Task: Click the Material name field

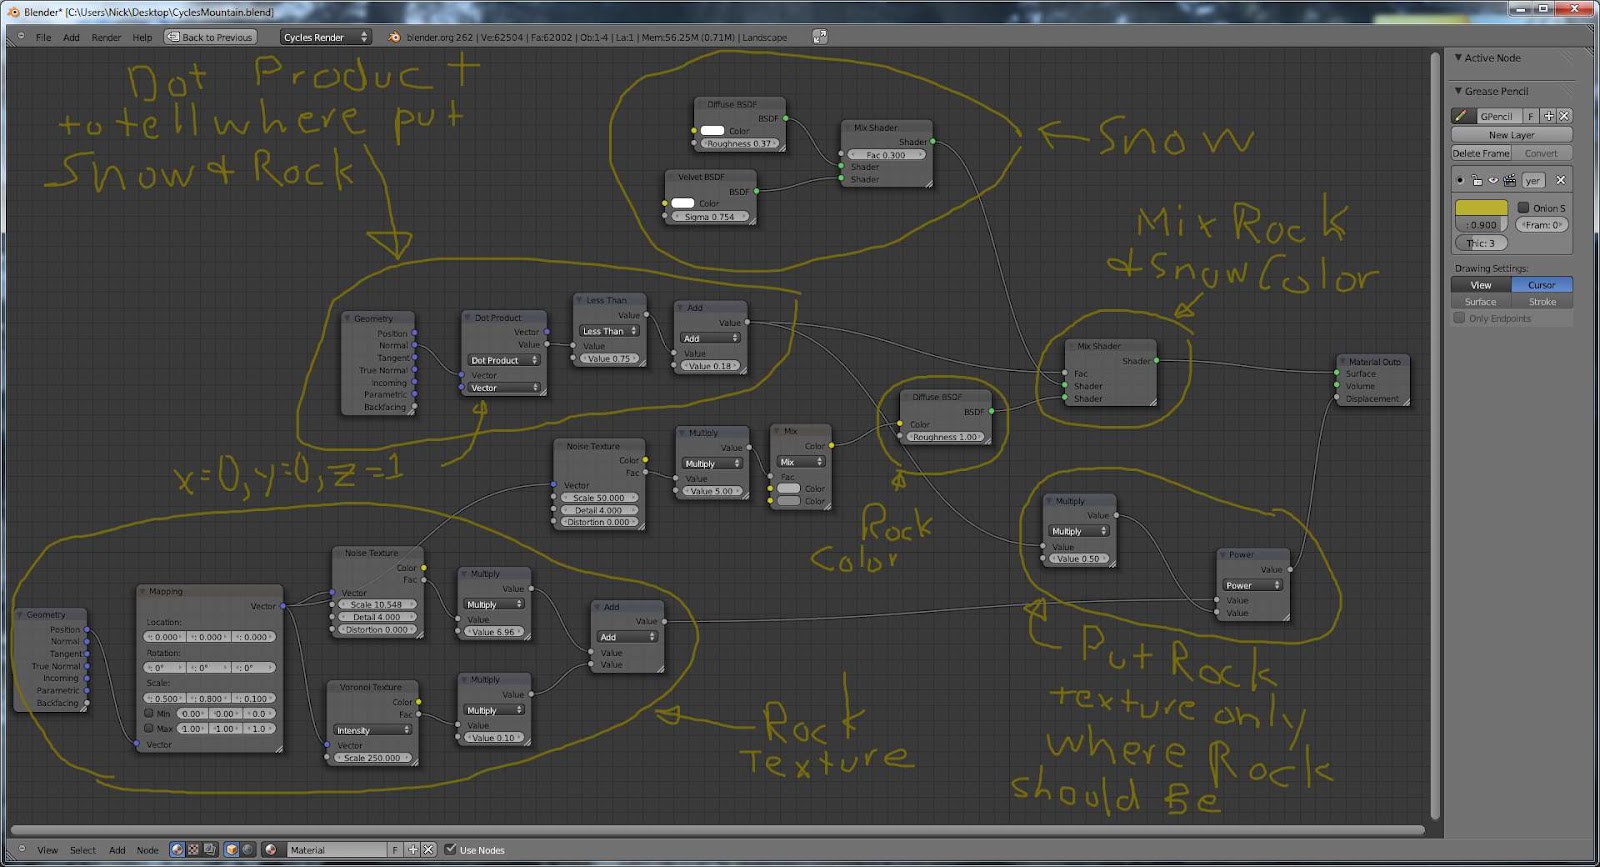Action: (x=336, y=850)
